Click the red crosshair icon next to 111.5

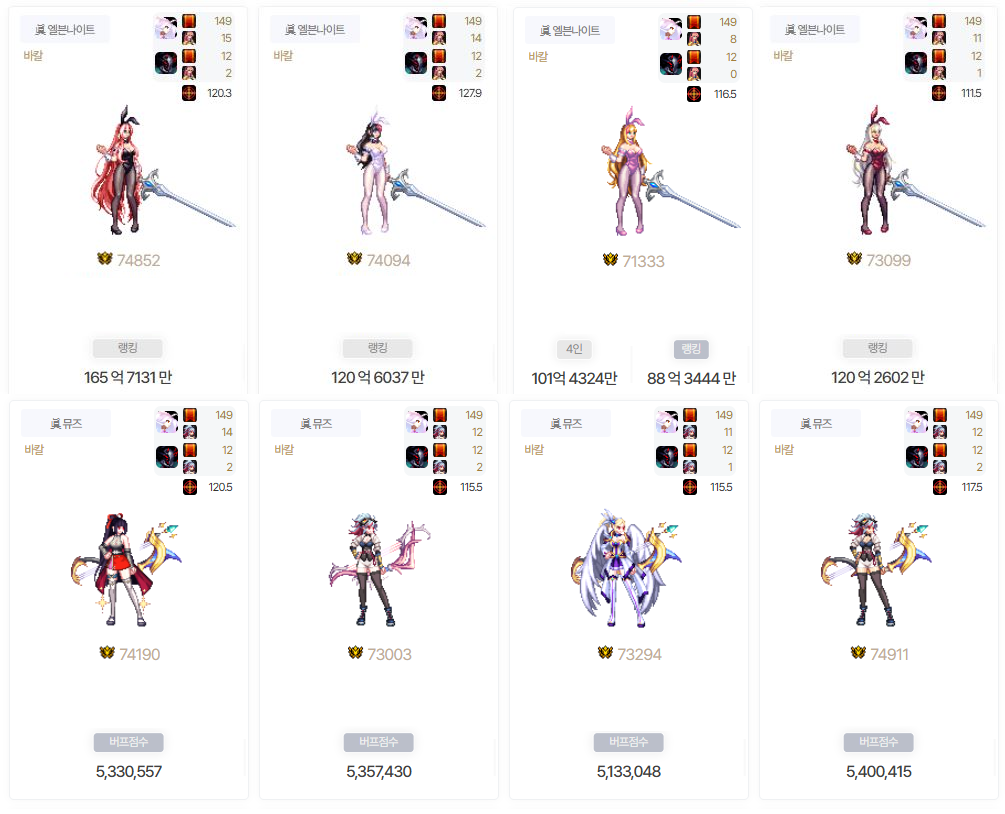pyautogui.click(x=939, y=93)
